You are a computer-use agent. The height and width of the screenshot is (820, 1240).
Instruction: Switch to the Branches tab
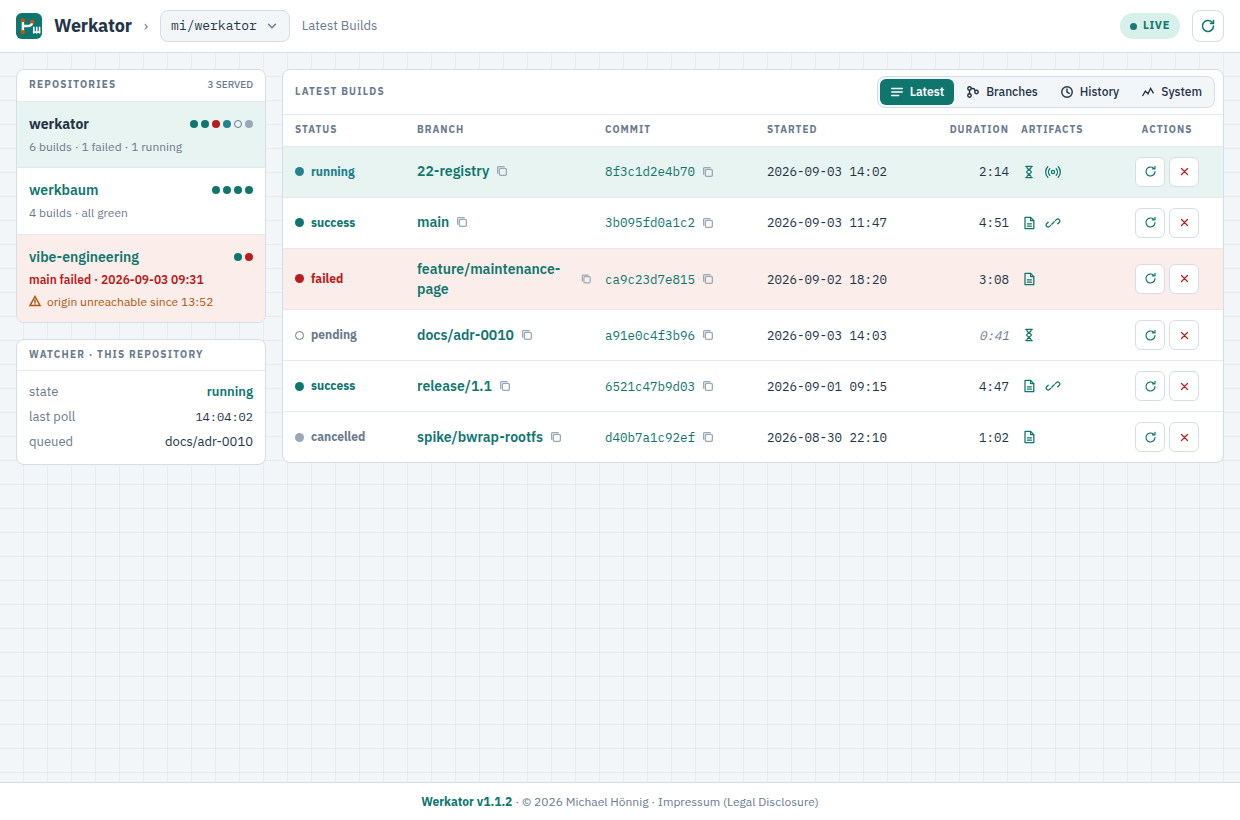click(1002, 92)
